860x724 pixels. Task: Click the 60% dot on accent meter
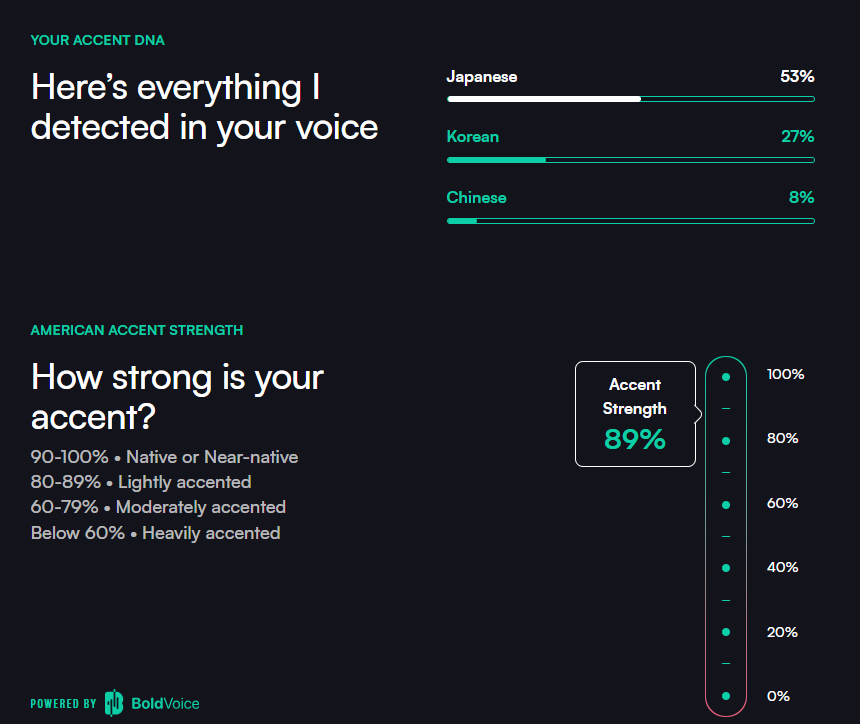[x=726, y=504]
